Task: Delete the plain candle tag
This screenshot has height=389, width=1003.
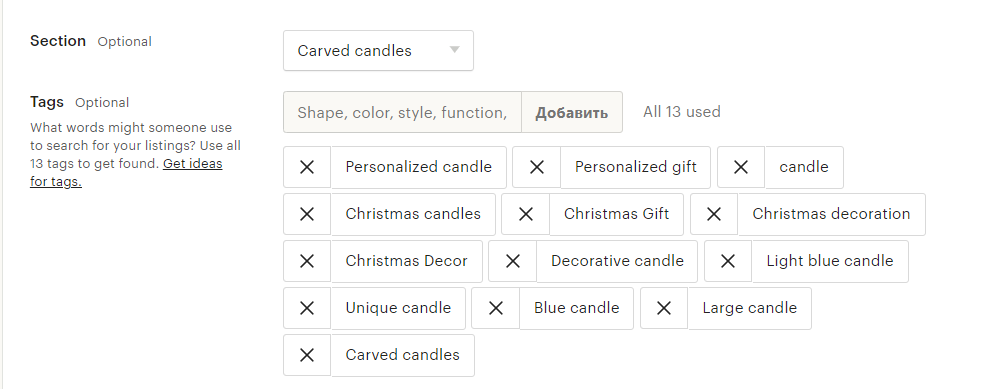Action: [741, 167]
